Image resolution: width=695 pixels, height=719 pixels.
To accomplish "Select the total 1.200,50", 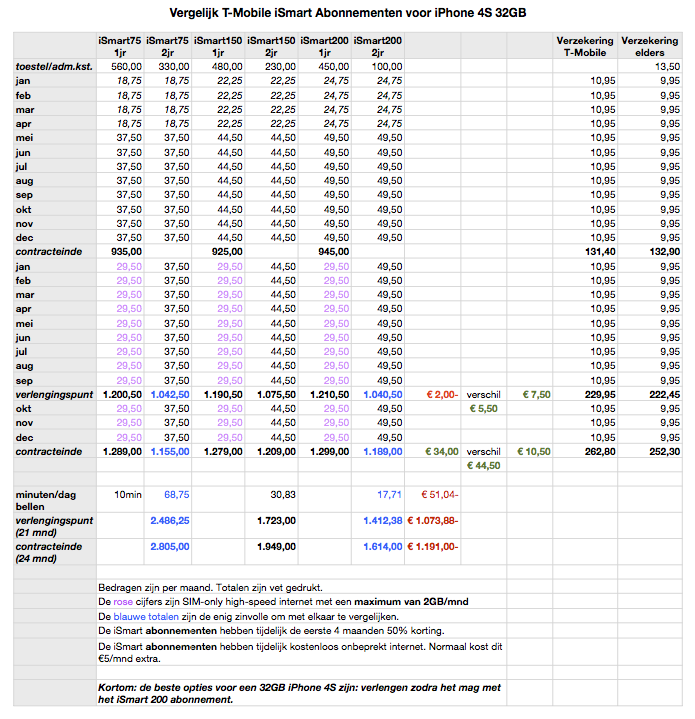I will coord(122,395).
